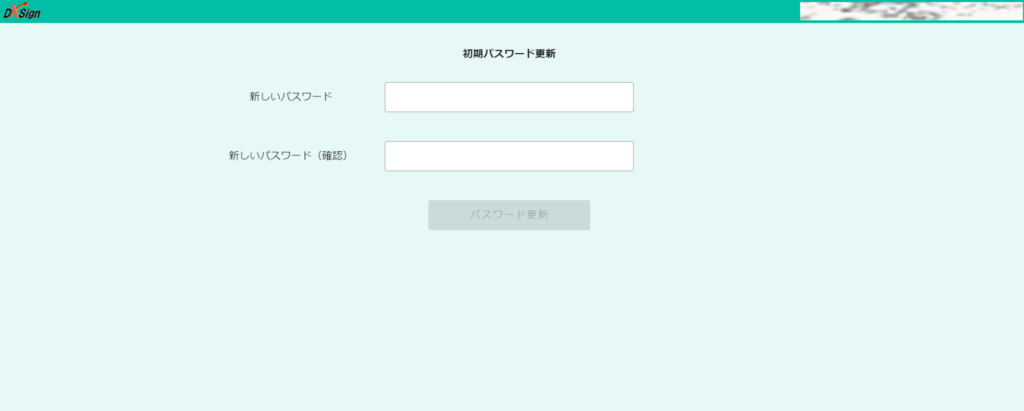Screen dimensions: 1024x411
Task: Click the "D" letter of the DX Sign logo
Action: [8, 13]
